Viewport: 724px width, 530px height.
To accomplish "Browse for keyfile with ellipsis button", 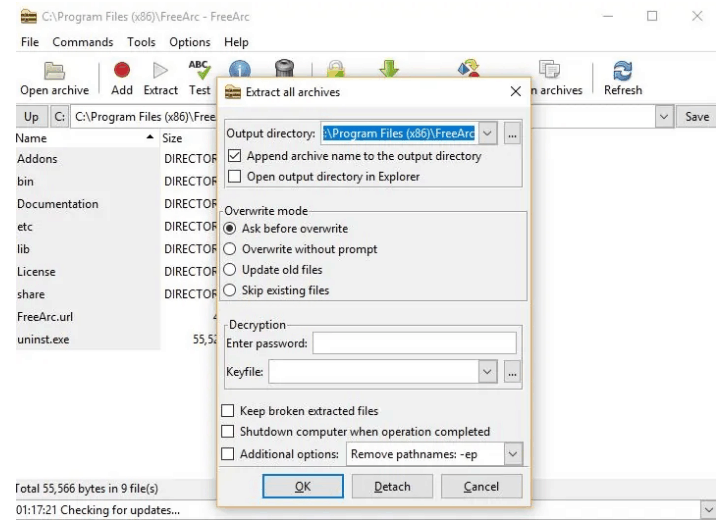I will tap(513, 373).
